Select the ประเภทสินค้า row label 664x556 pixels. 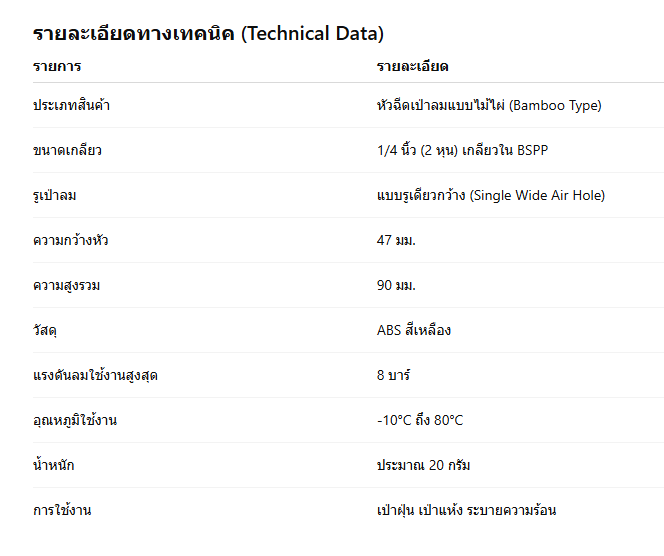(71, 105)
